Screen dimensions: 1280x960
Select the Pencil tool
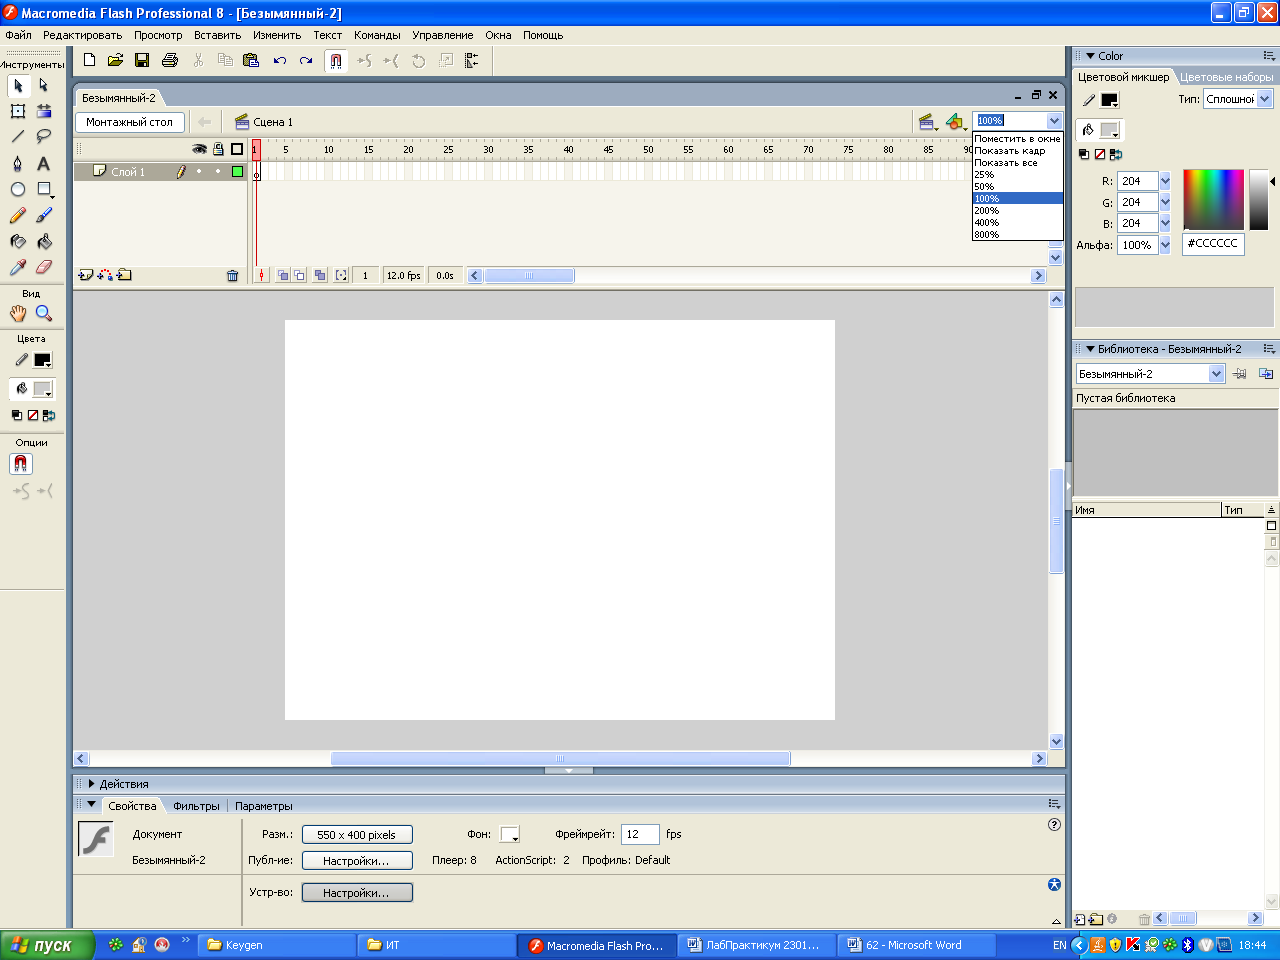[x=18, y=215]
